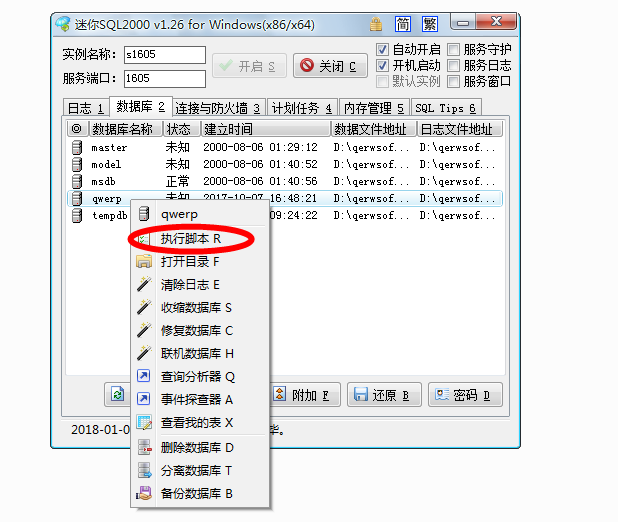Choose 打开目录 F from context menu
Screen dimensions: 618x522
pyautogui.click(x=200, y=262)
